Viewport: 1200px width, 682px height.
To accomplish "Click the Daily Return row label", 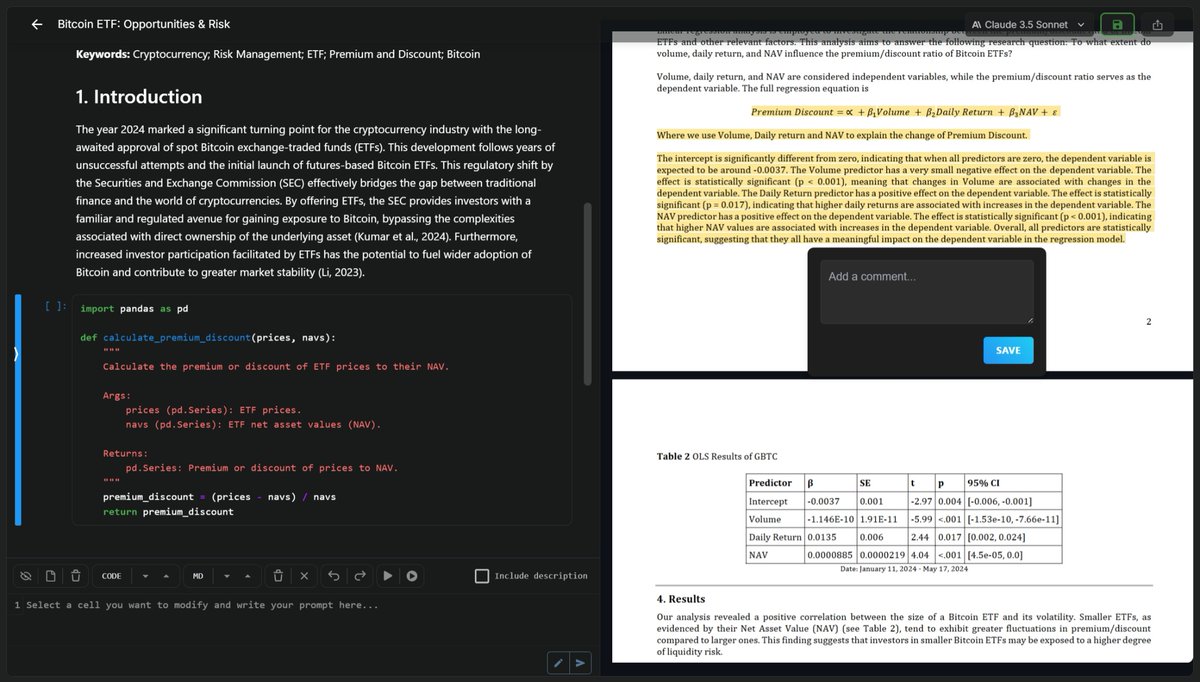I will point(775,537).
